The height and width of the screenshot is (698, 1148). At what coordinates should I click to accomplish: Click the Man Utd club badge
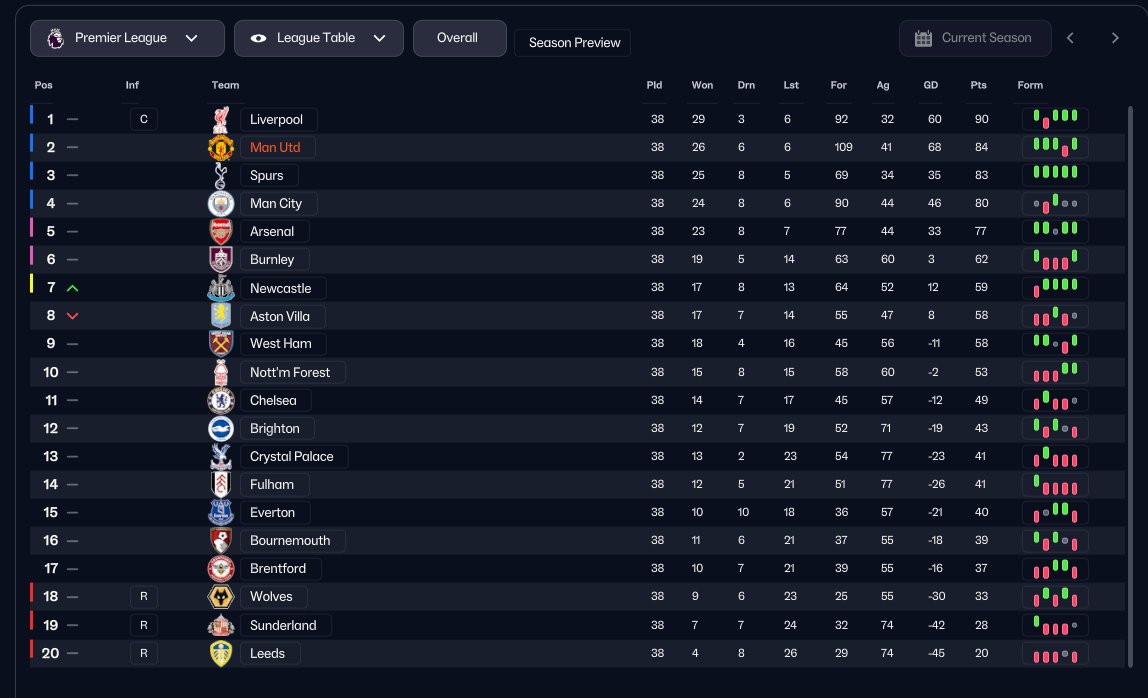coord(220,148)
